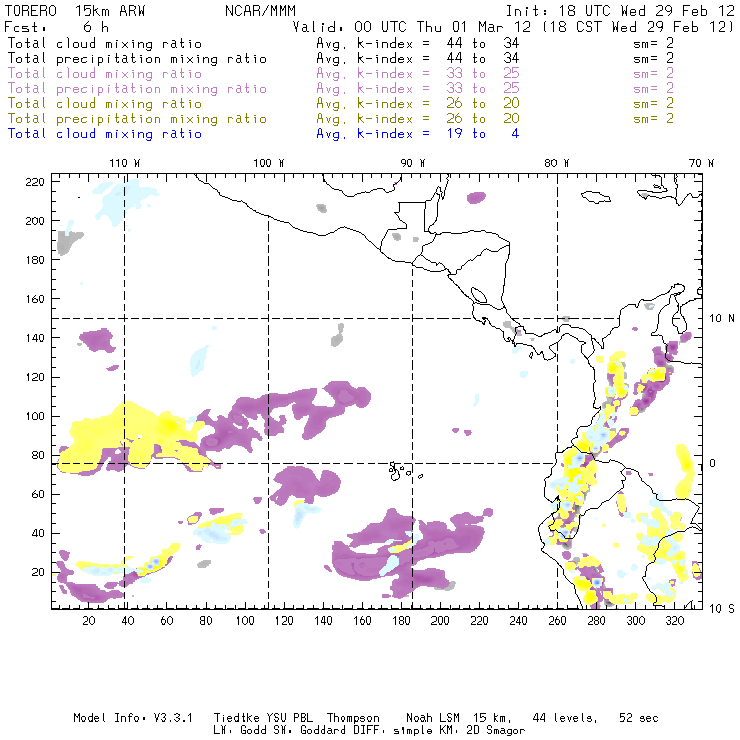Viewport: 740px width, 740px height.
Task: Click the 'Init: 18 UTC Wed 29 Feb 12' text
Action: click(x=620, y=11)
